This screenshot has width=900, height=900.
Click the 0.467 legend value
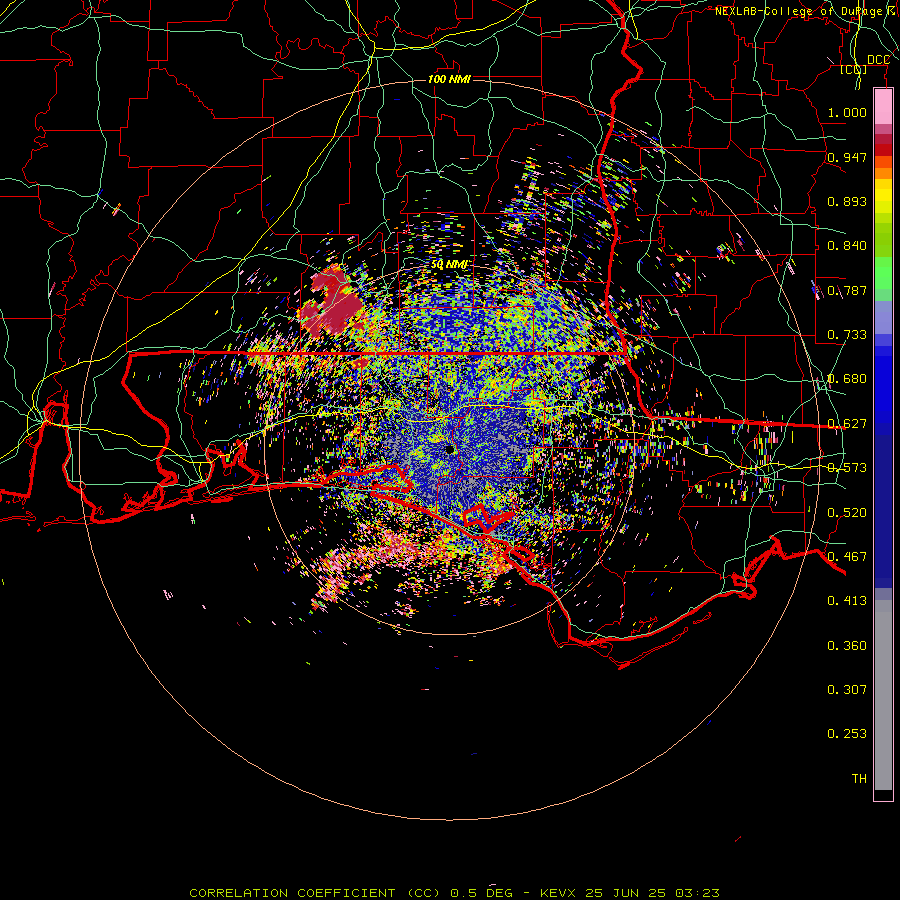[x=847, y=557]
